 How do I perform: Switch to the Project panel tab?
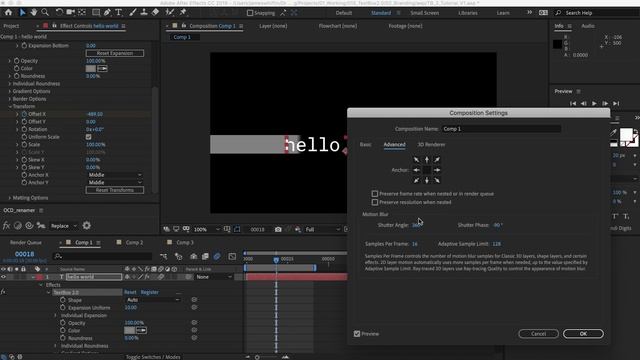pos(11,26)
